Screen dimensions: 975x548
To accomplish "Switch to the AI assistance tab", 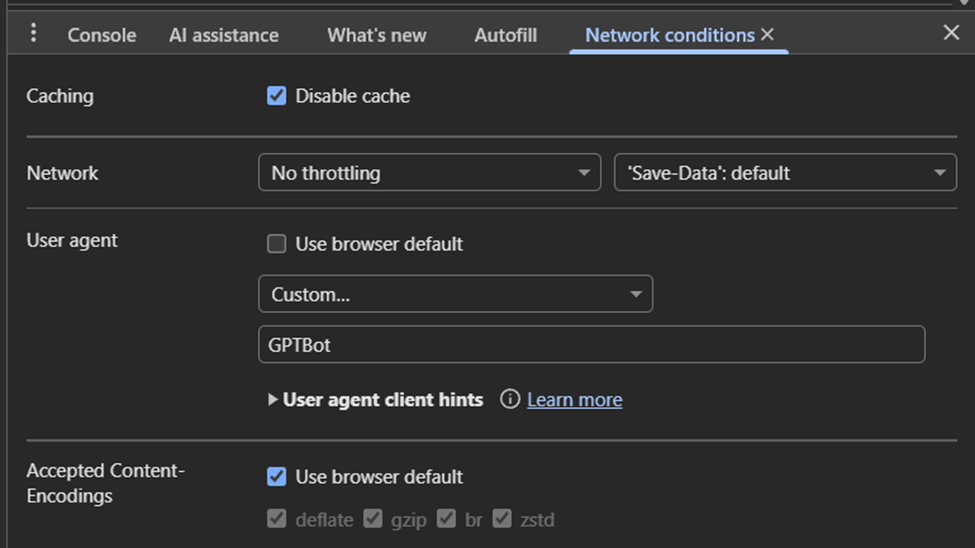I will [224, 35].
